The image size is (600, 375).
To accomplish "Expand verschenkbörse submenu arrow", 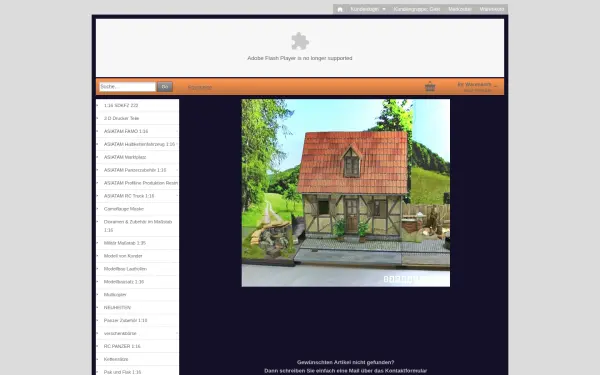I will pos(177,333).
